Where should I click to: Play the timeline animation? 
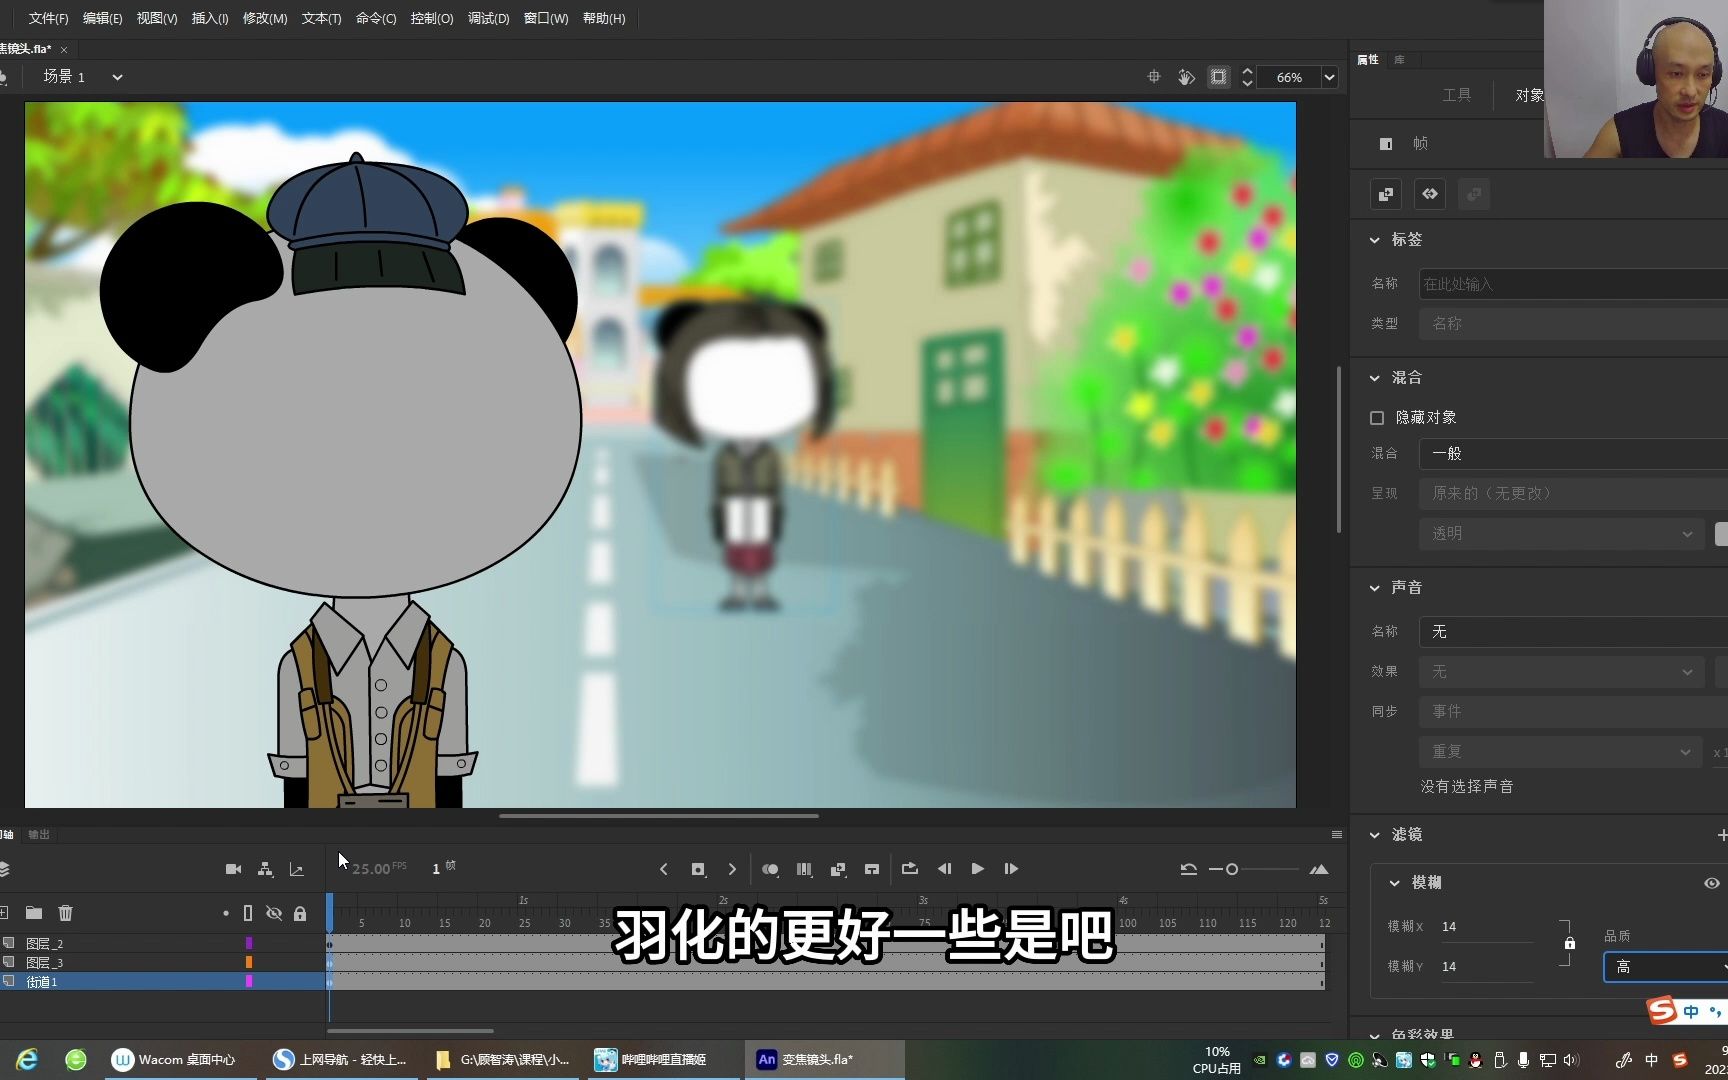tap(978, 869)
